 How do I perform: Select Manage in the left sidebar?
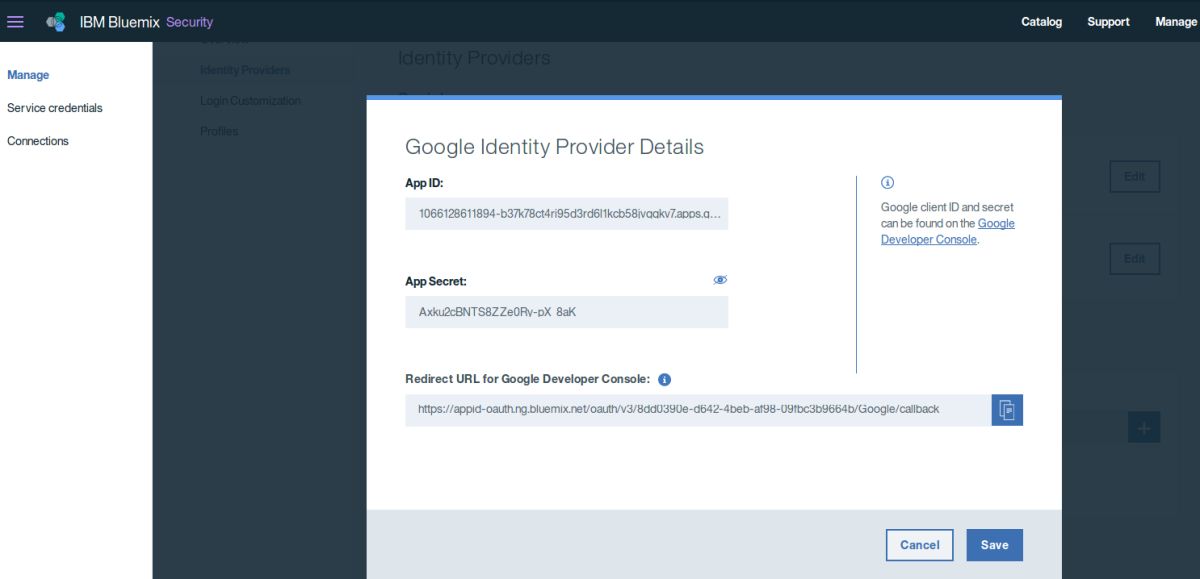coord(28,75)
